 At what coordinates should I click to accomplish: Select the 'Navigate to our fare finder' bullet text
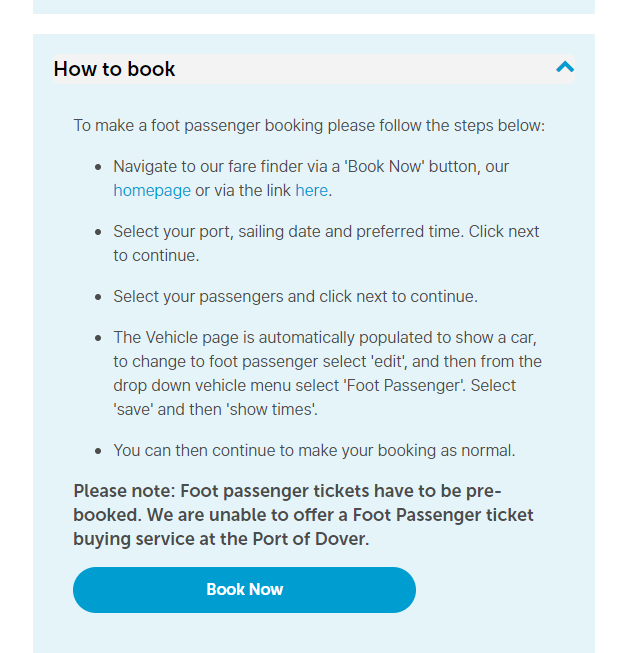point(311,179)
